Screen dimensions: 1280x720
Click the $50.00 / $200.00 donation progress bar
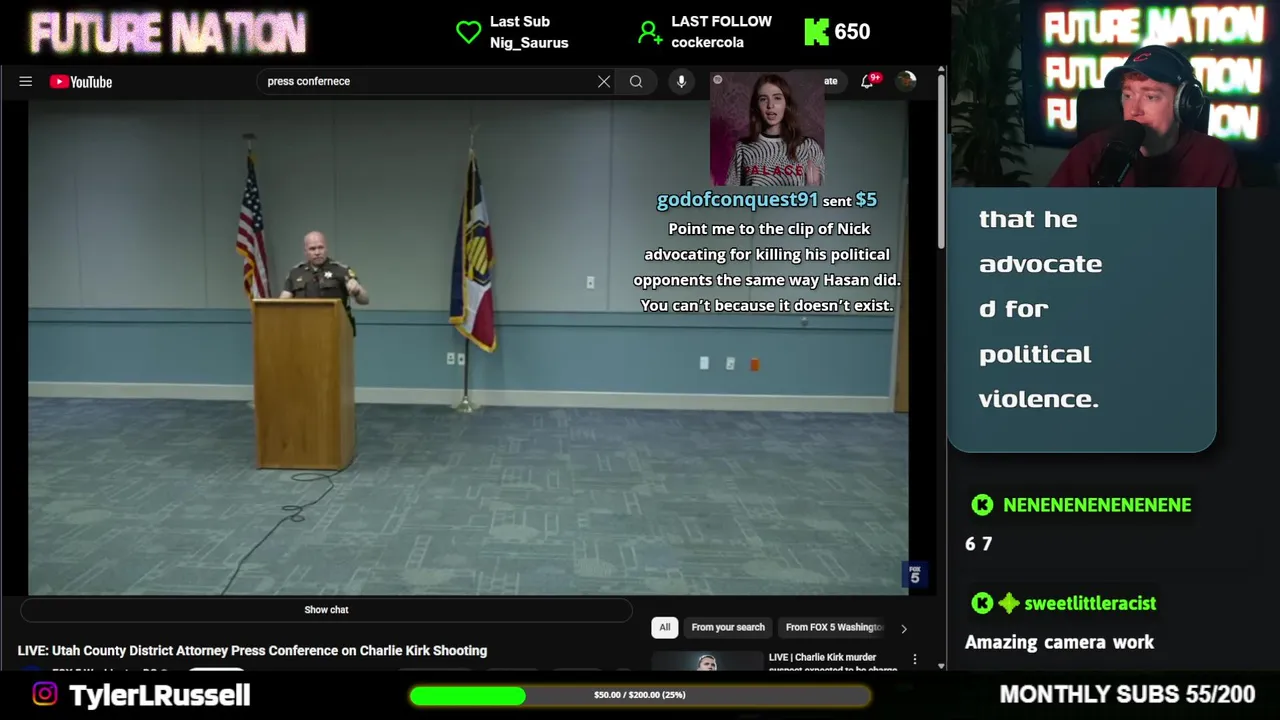[640, 695]
